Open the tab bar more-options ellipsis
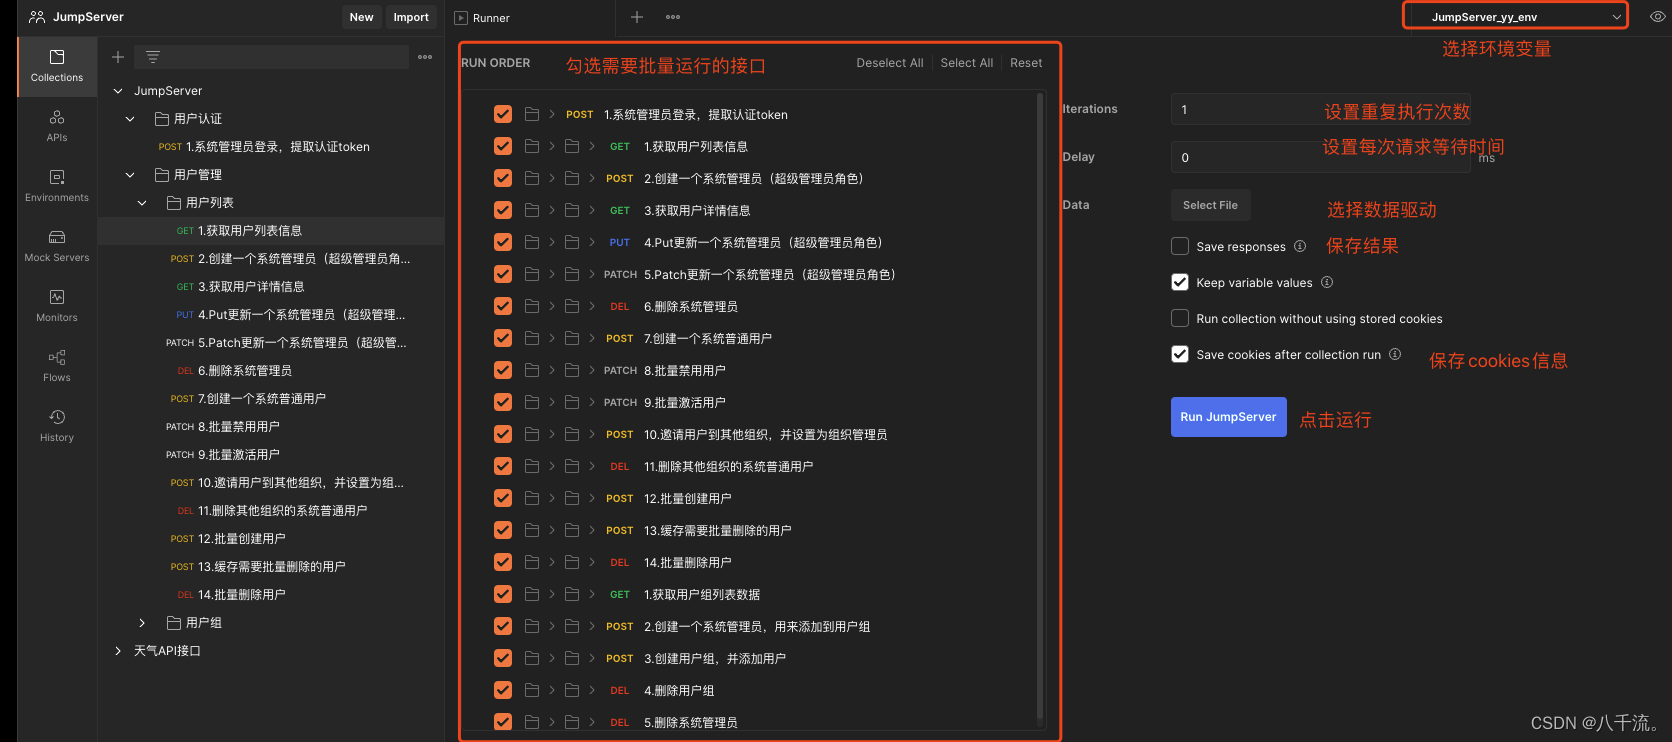Screen dimensions: 1672x742 coord(673,17)
